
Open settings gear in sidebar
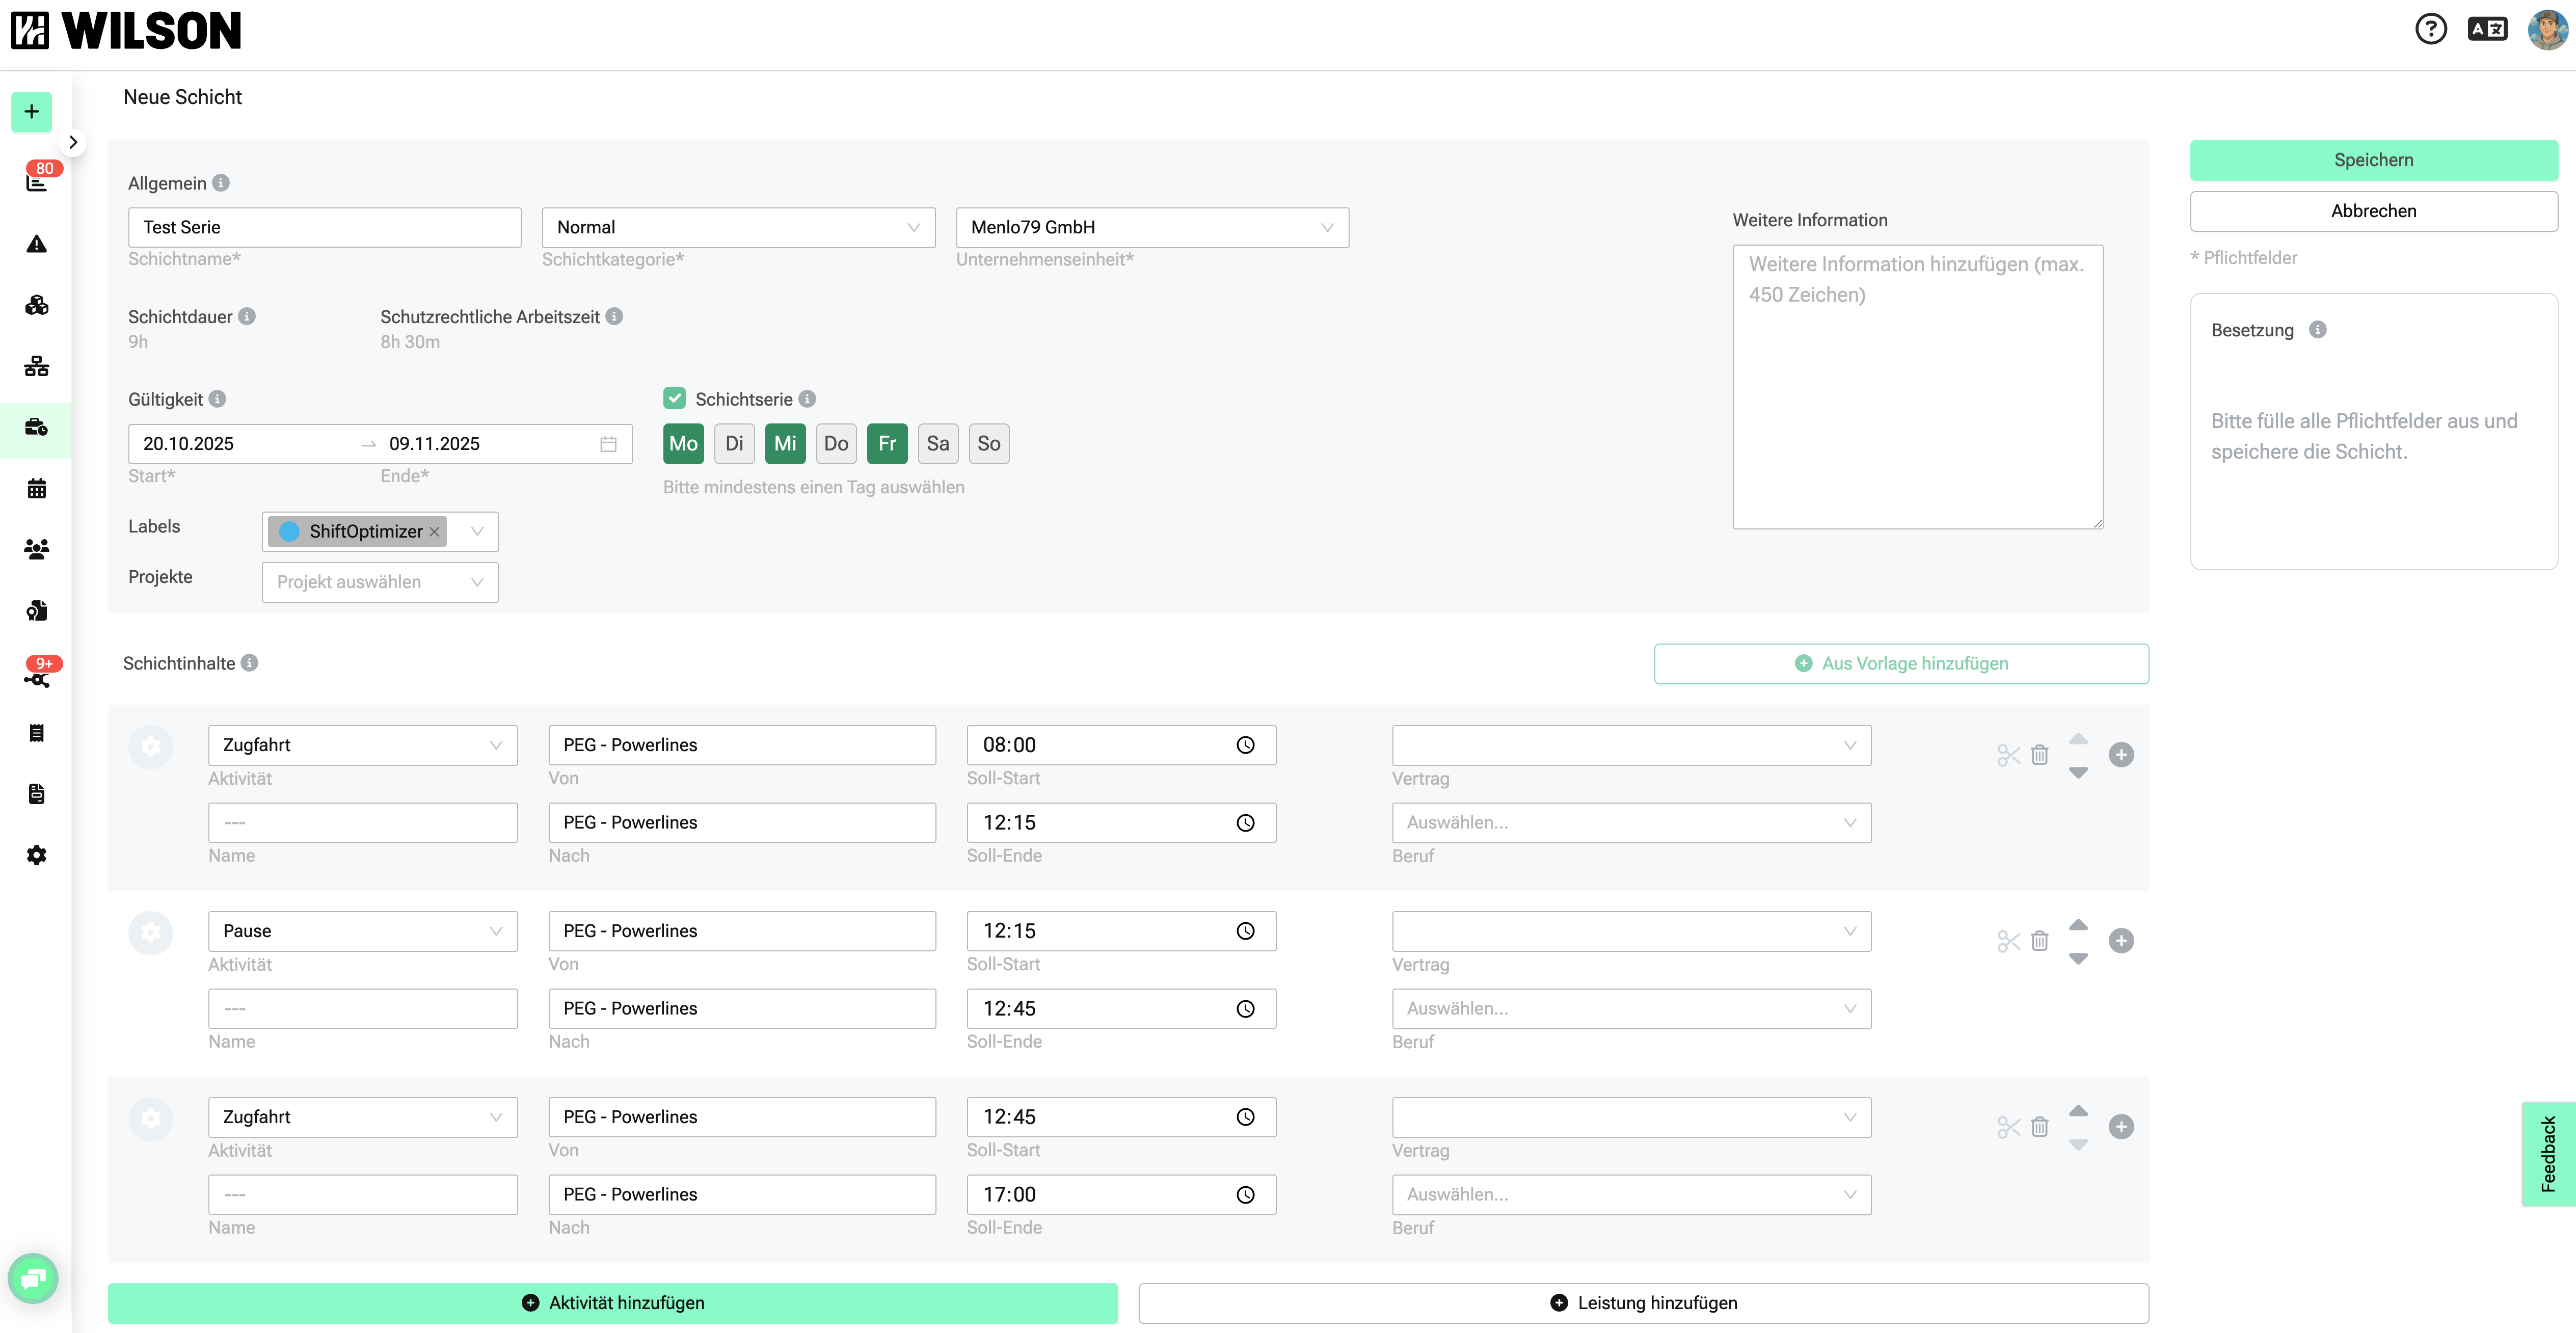[37, 855]
